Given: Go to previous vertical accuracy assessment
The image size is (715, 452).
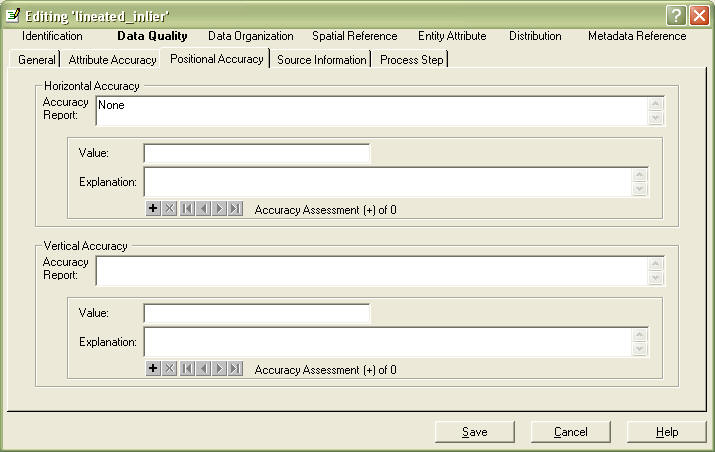Looking at the screenshot, I should (203, 369).
